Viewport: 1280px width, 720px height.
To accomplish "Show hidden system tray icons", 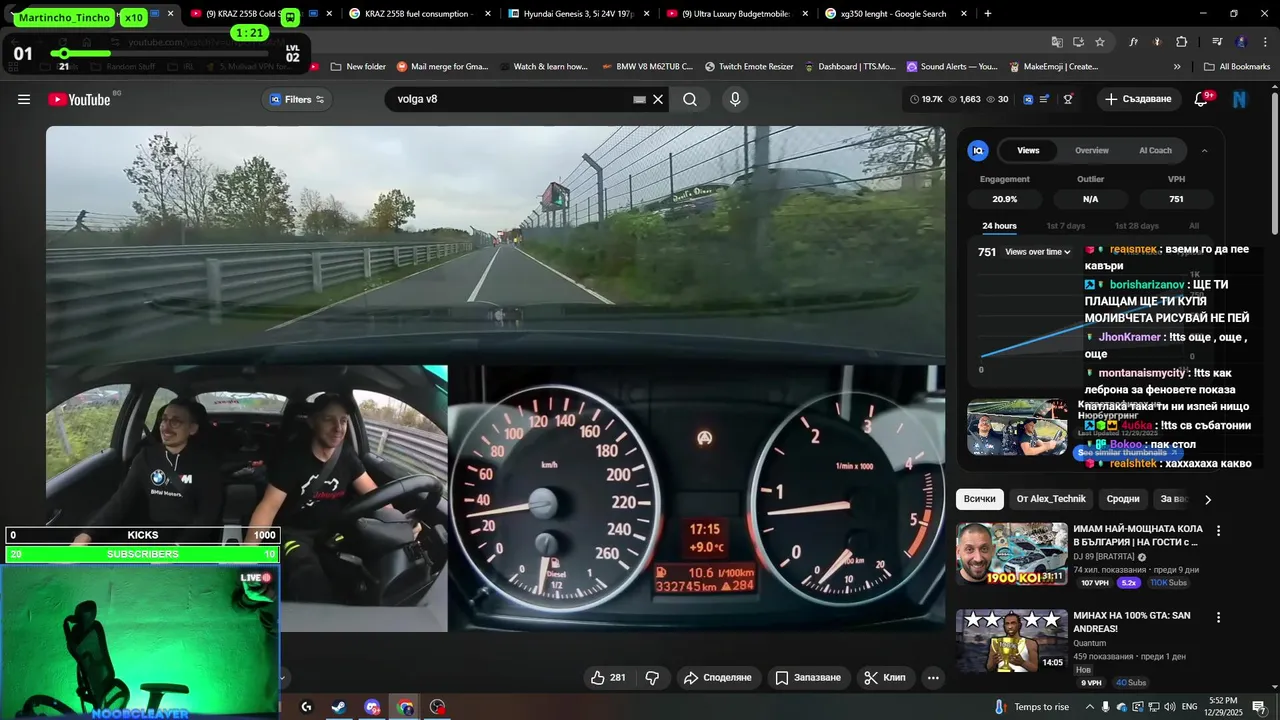I will pyautogui.click(x=1090, y=707).
